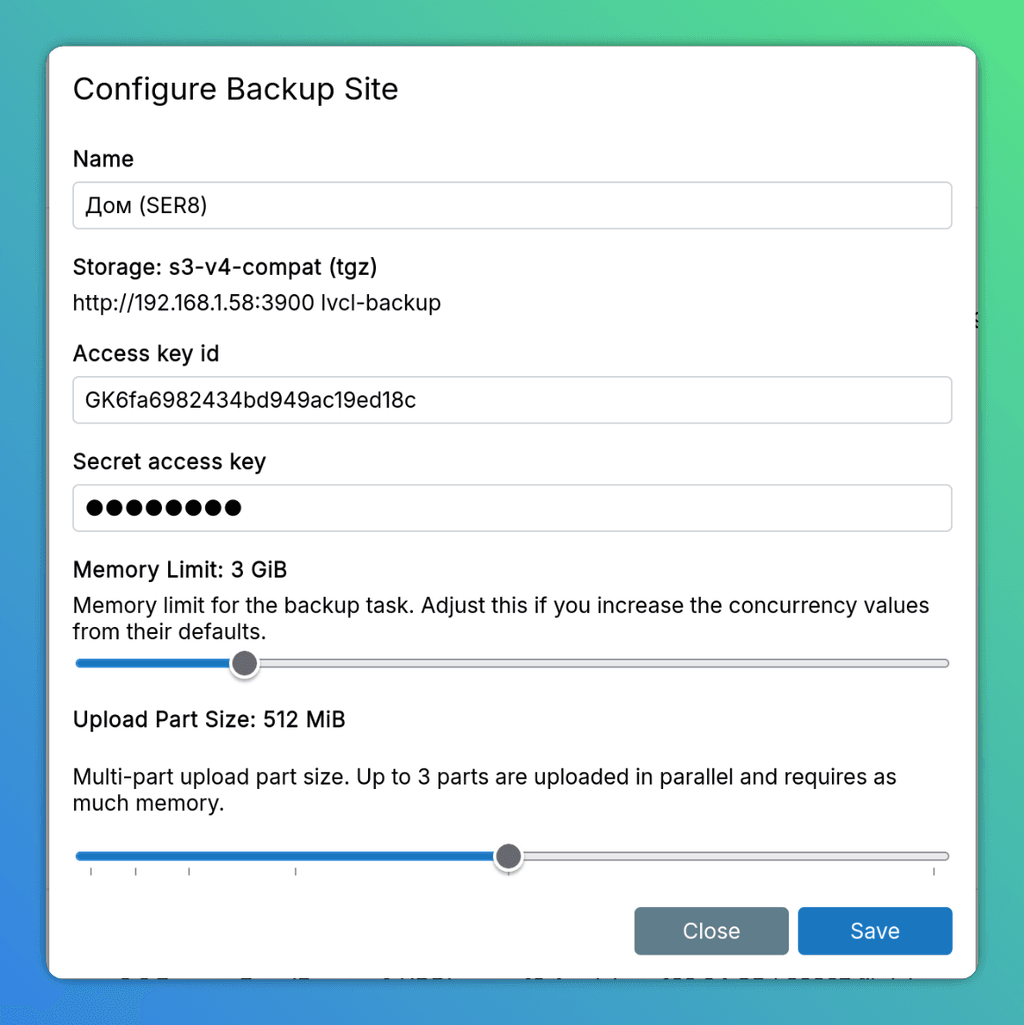This screenshot has height=1025, width=1024.
Task: Click the 'Storage: s3-v4-compat (tgz)' text
Action: tap(225, 267)
